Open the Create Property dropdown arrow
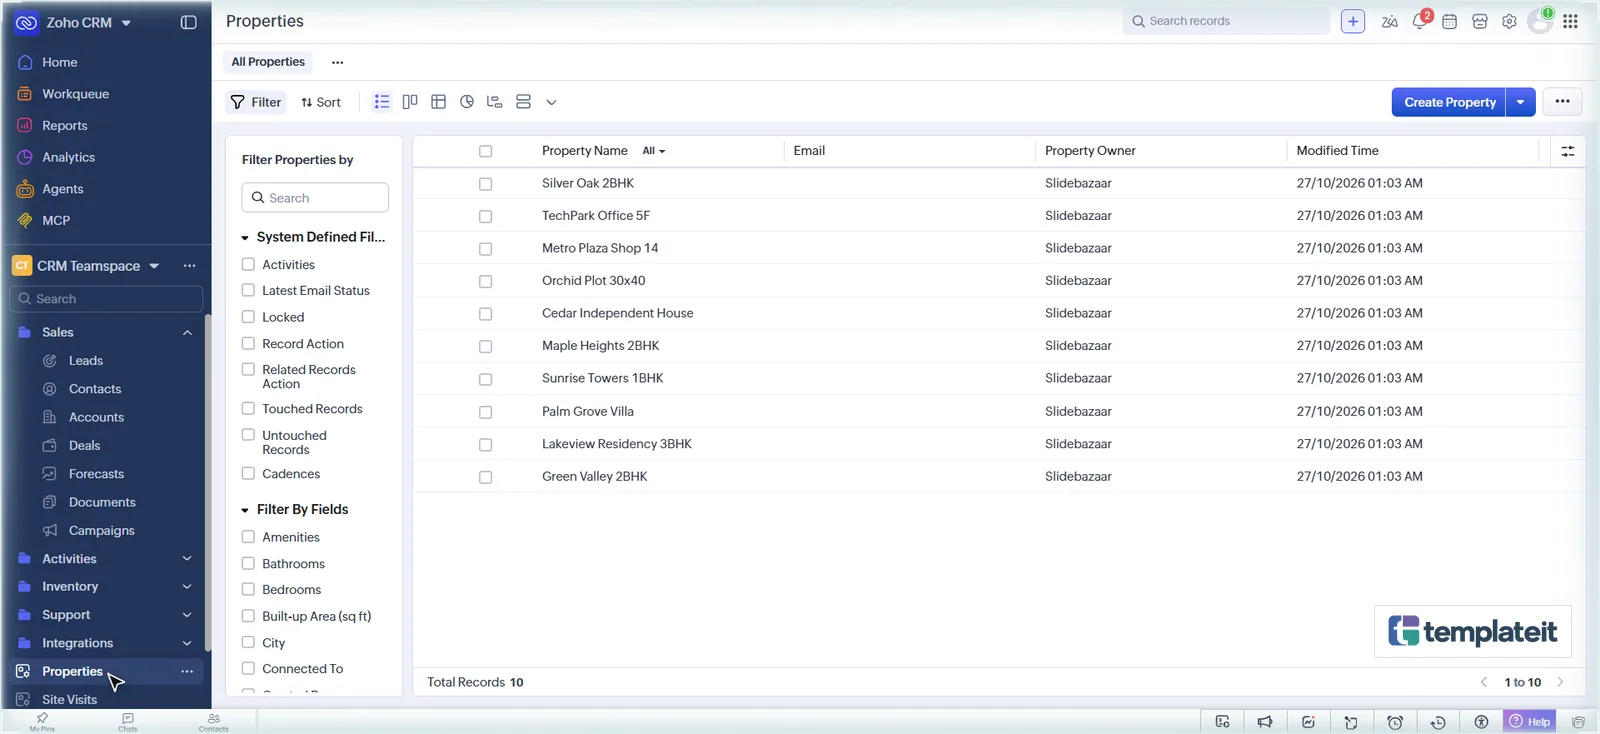Image resolution: width=1600 pixels, height=734 pixels. 1521,102
